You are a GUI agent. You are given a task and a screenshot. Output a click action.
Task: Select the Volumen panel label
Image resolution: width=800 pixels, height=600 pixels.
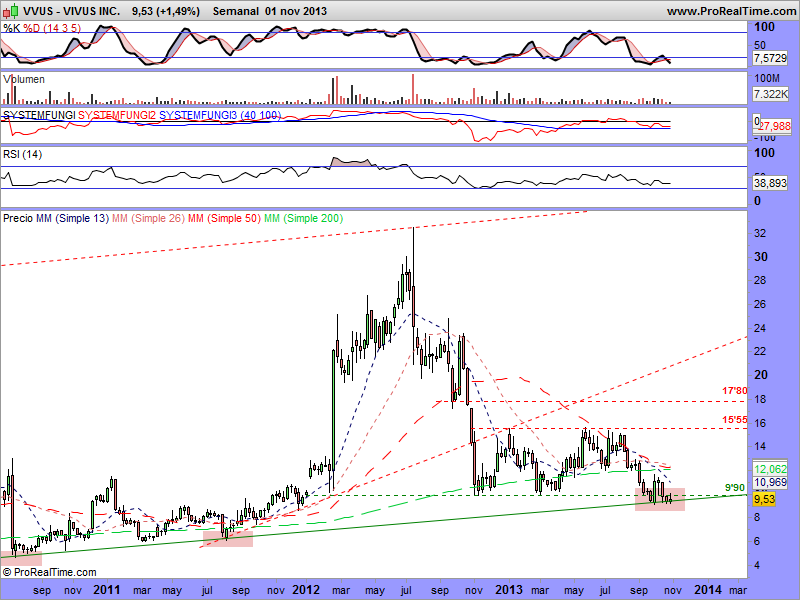(x=24, y=79)
